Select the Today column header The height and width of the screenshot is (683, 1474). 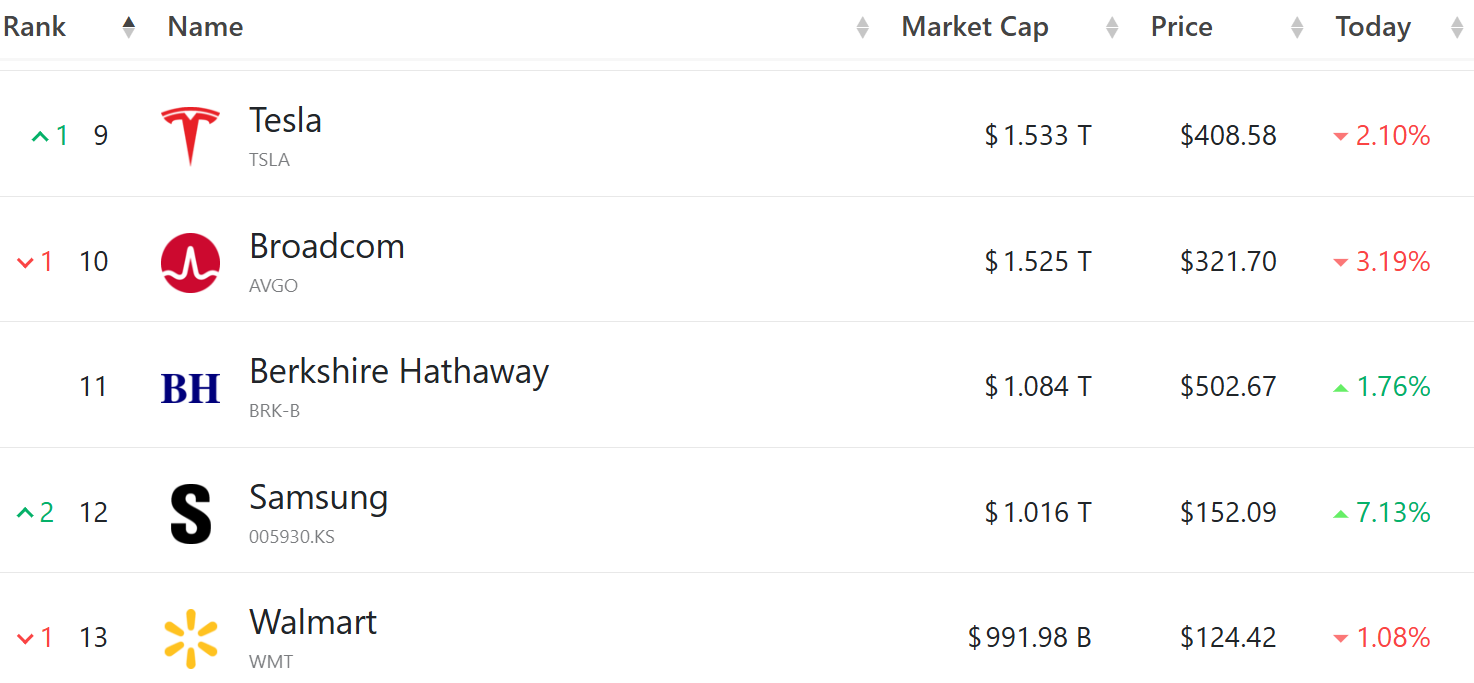click(x=1372, y=28)
